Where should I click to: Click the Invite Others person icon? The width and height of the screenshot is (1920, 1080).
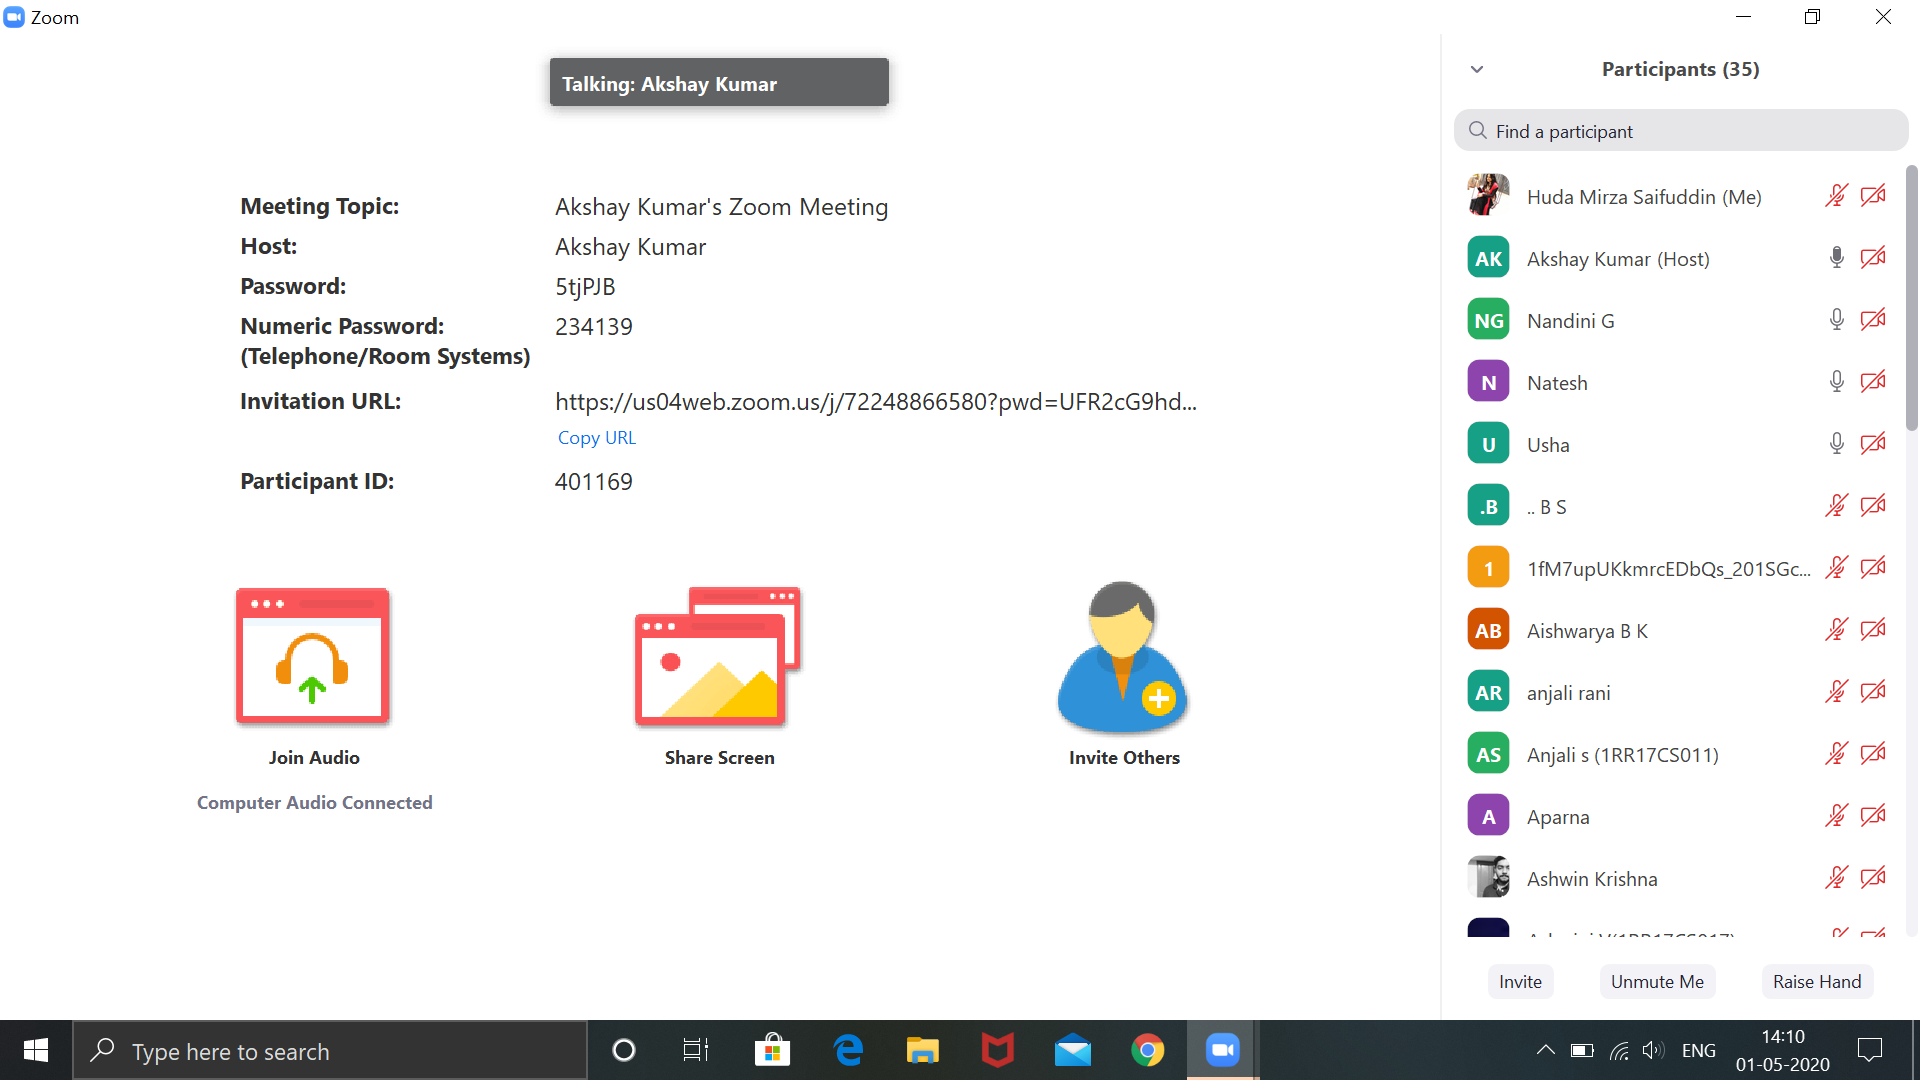pos(1123,657)
